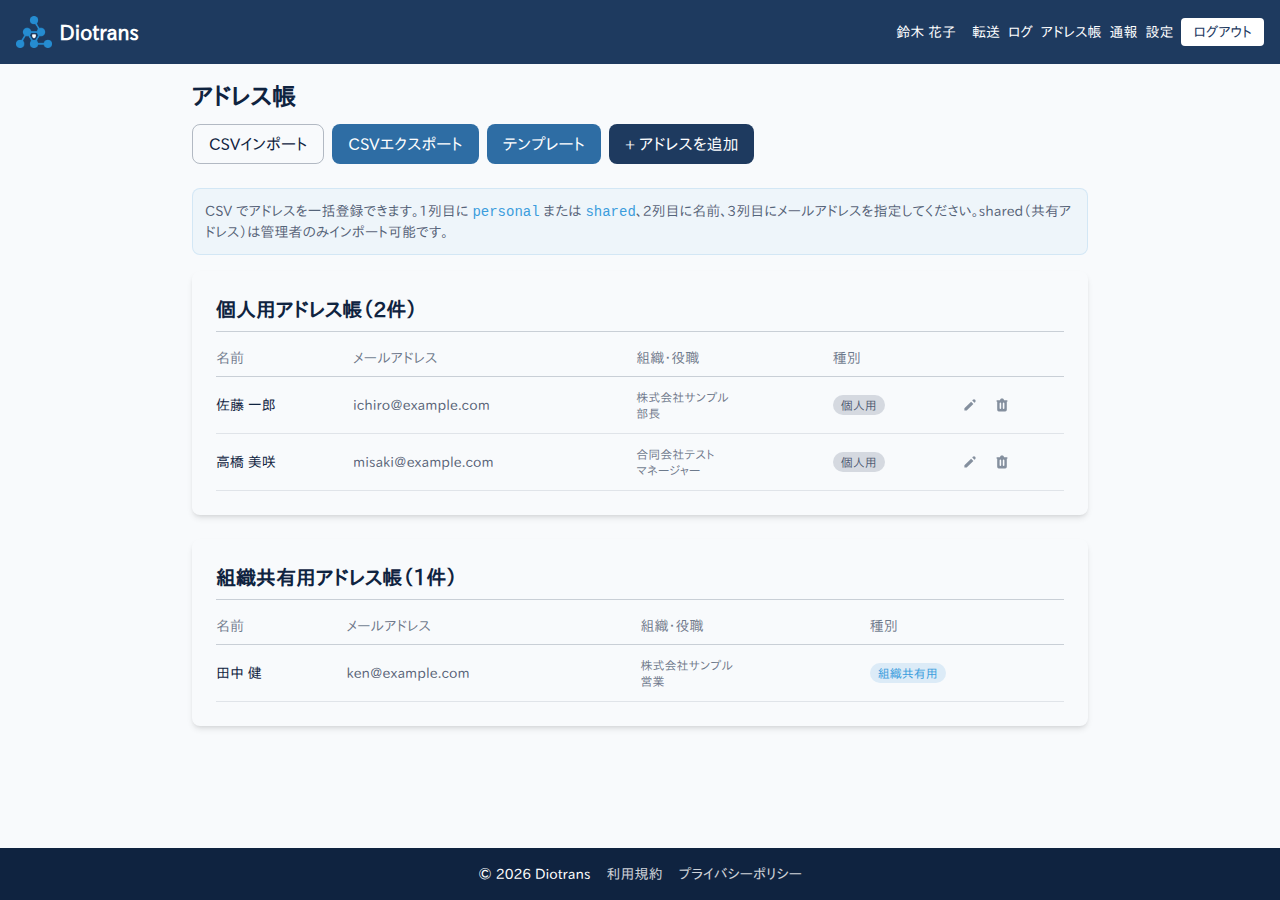Image resolution: width=1280 pixels, height=900 pixels.
Task: Open アドレス帳 in the top navigation
Action: [x=1071, y=32]
